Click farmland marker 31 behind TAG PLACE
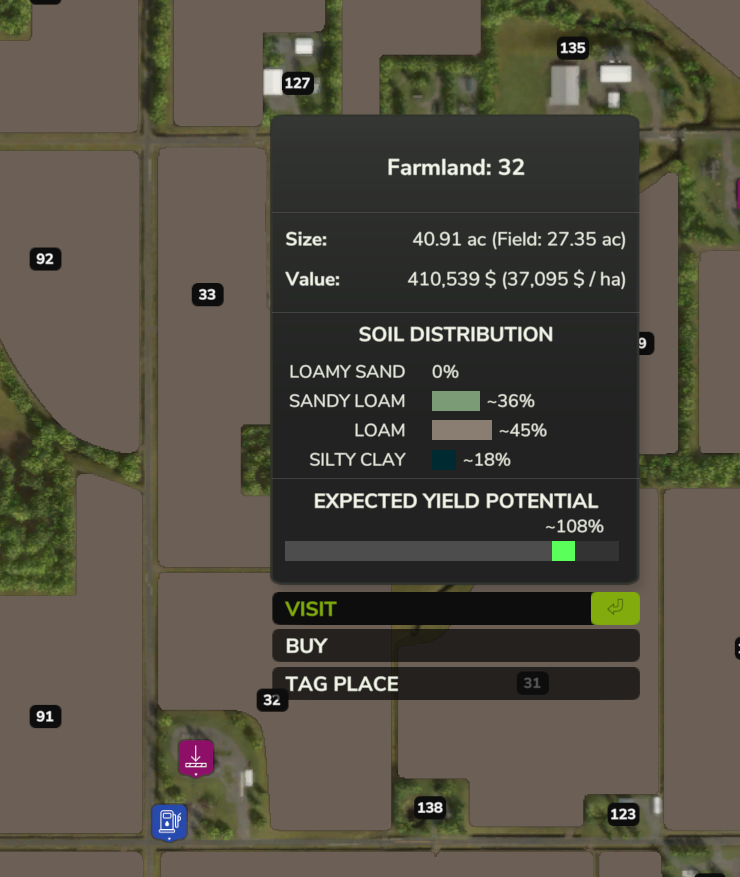740x877 pixels. pos(532,683)
